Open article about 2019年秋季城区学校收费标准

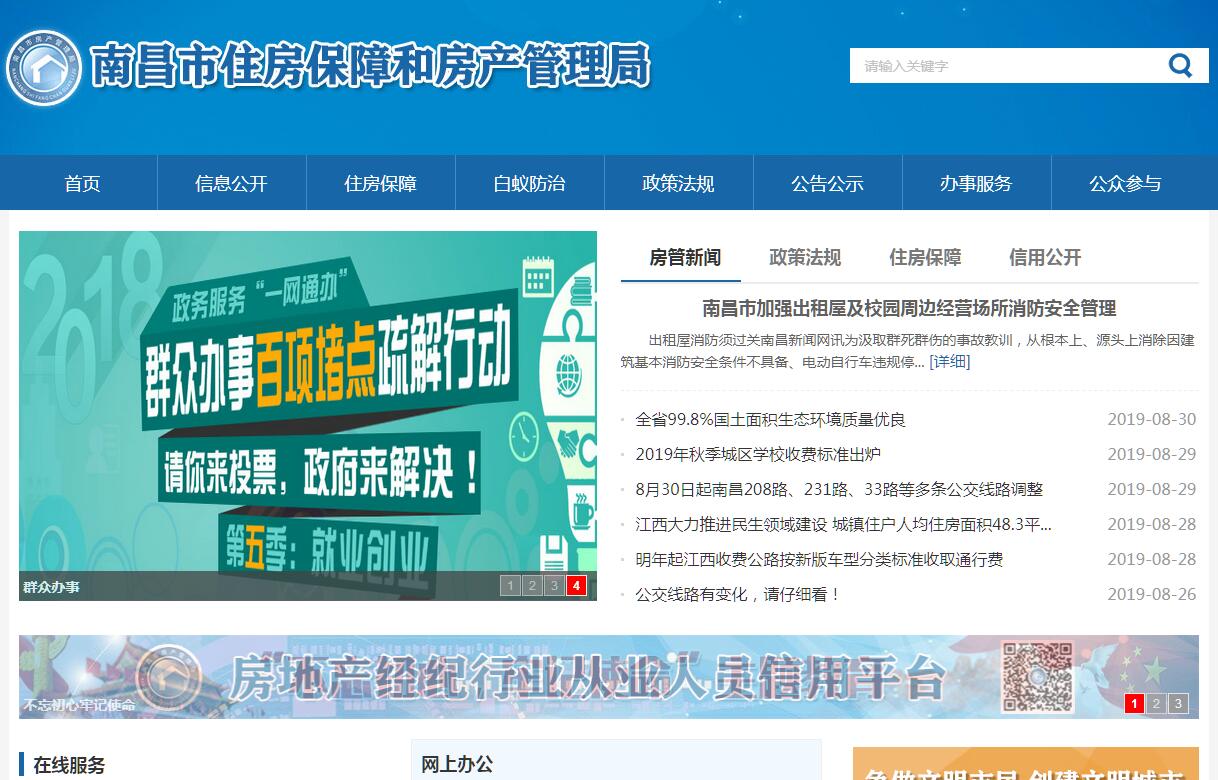[x=758, y=454]
